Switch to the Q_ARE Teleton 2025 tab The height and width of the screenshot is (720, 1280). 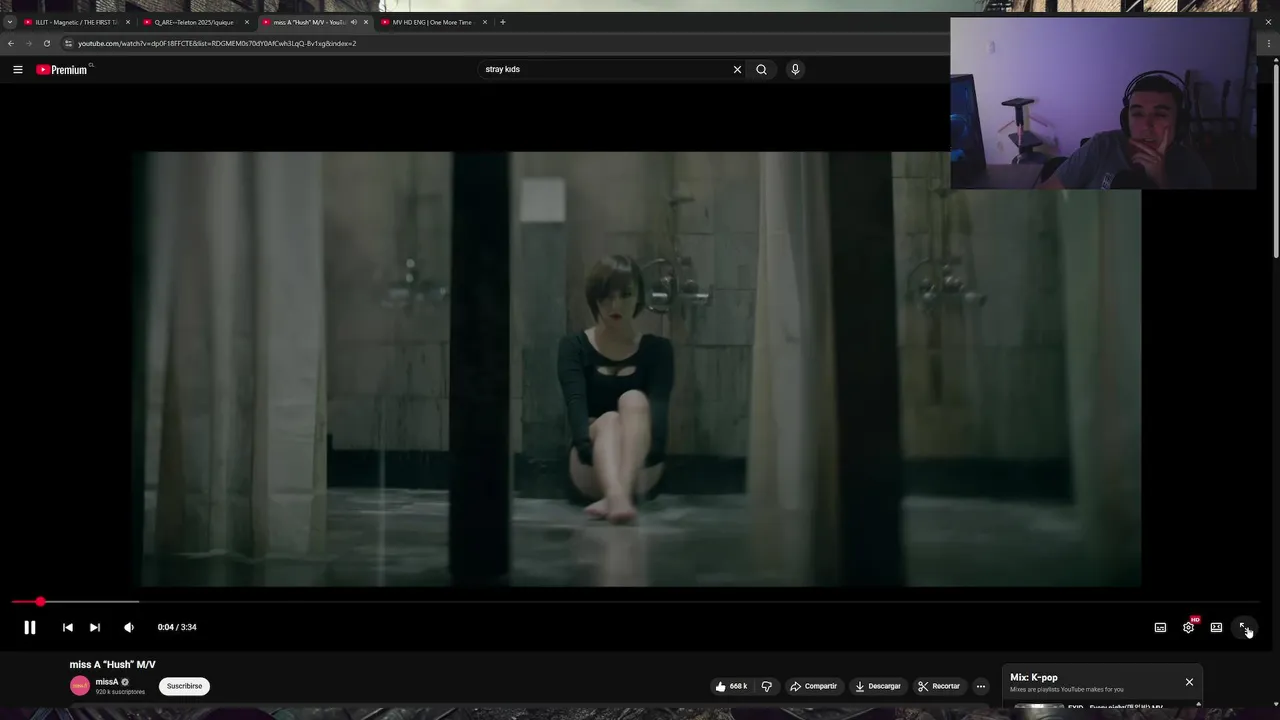point(194,22)
